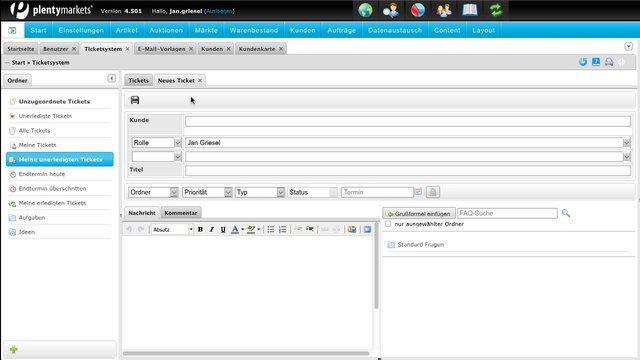Open the Rolle dropdown
The image size is (640, 360).
click(x=156, y=142)
